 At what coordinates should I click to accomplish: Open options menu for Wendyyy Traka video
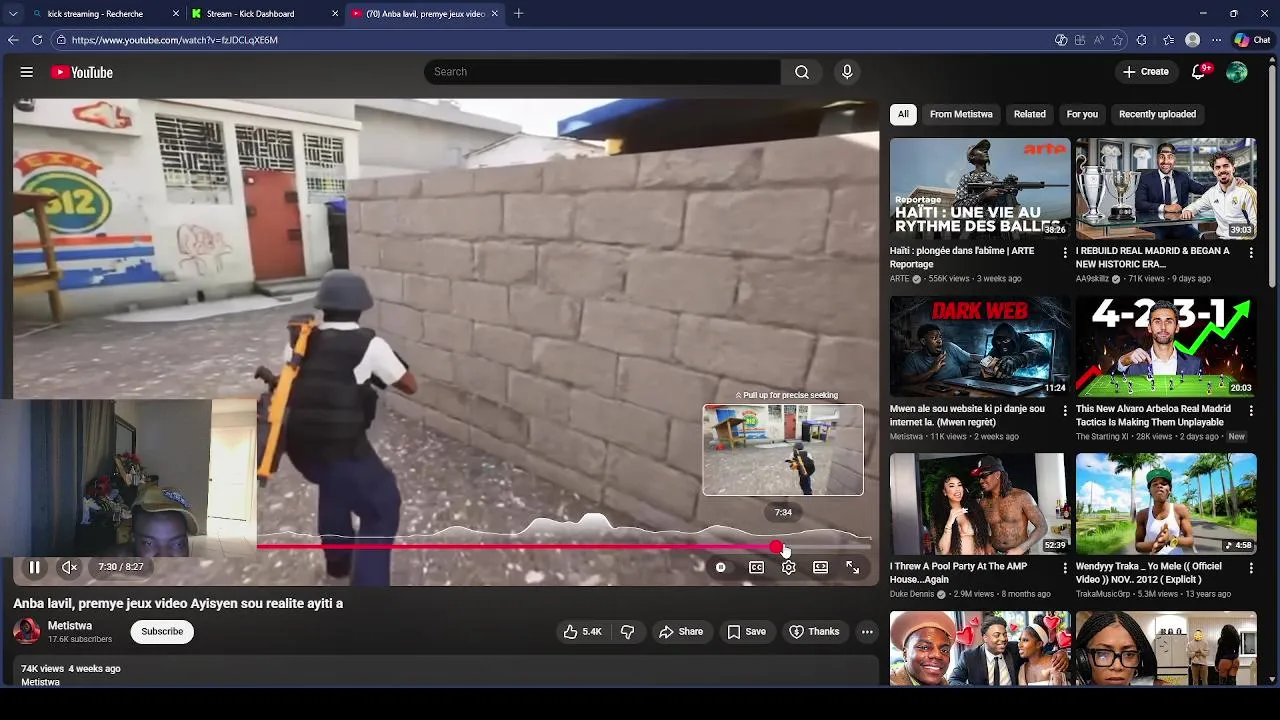1251,569
